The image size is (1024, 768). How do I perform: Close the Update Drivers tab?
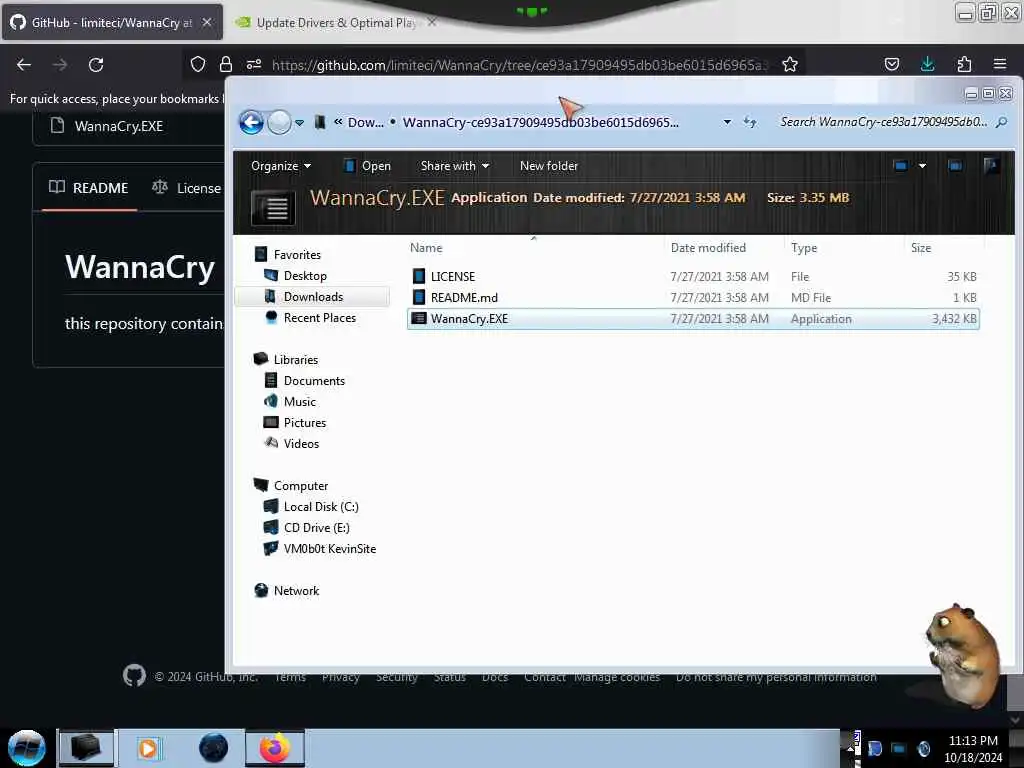(x=432, y=22)
